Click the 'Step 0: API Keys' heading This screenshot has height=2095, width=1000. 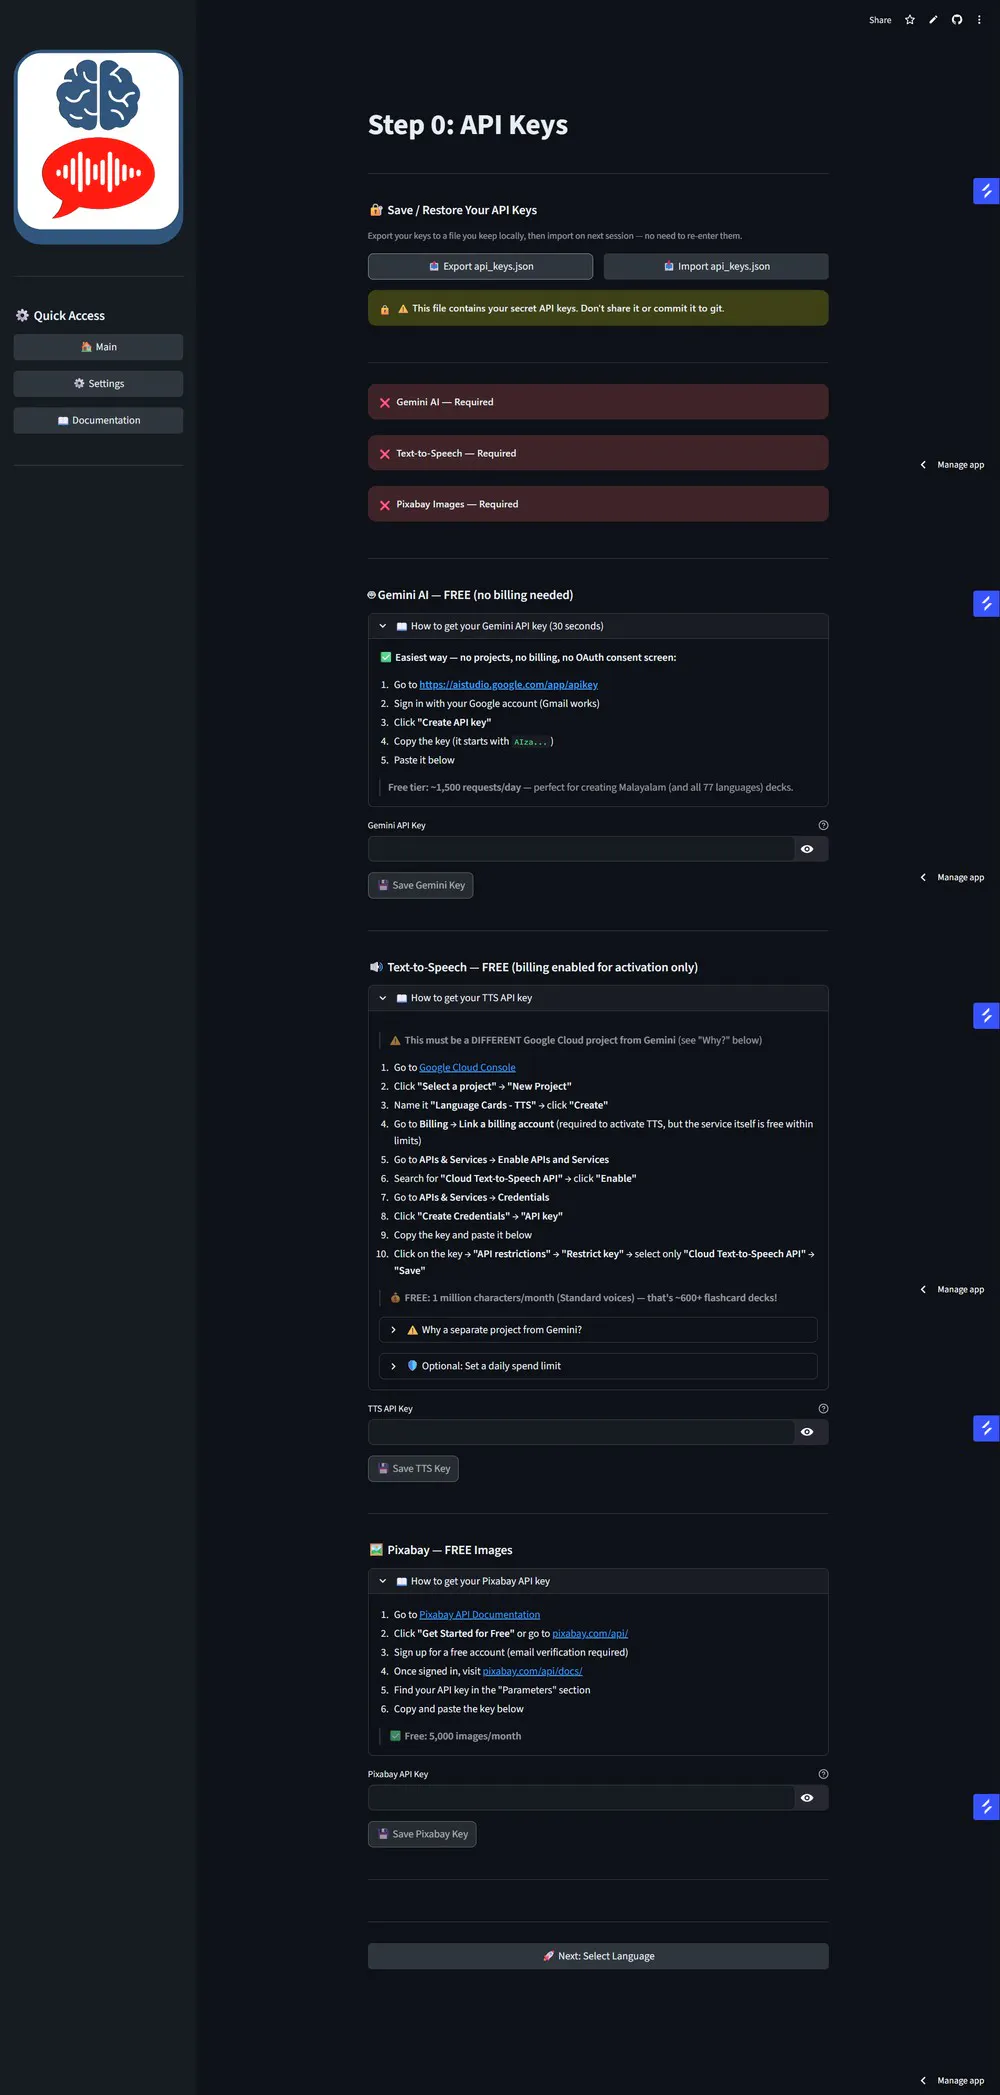coord(468,125)
